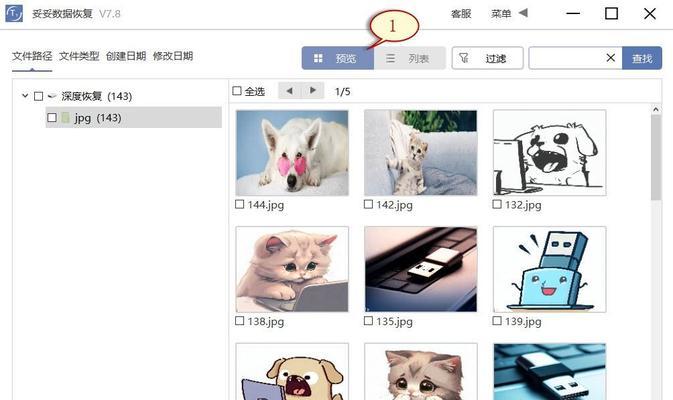Select the jpg (143) tree item

[x=133, y=117]
